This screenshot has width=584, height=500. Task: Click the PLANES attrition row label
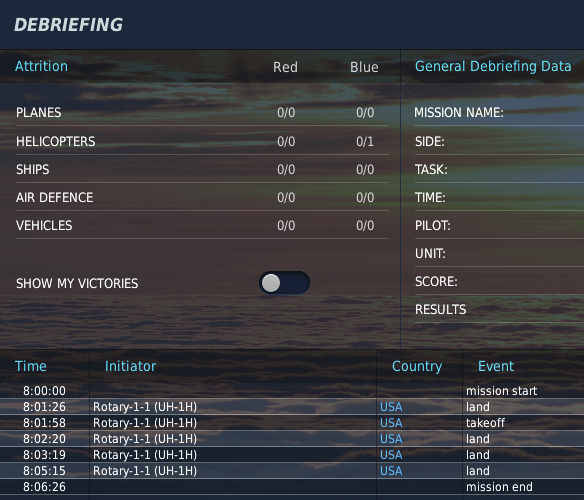[39, 113]
